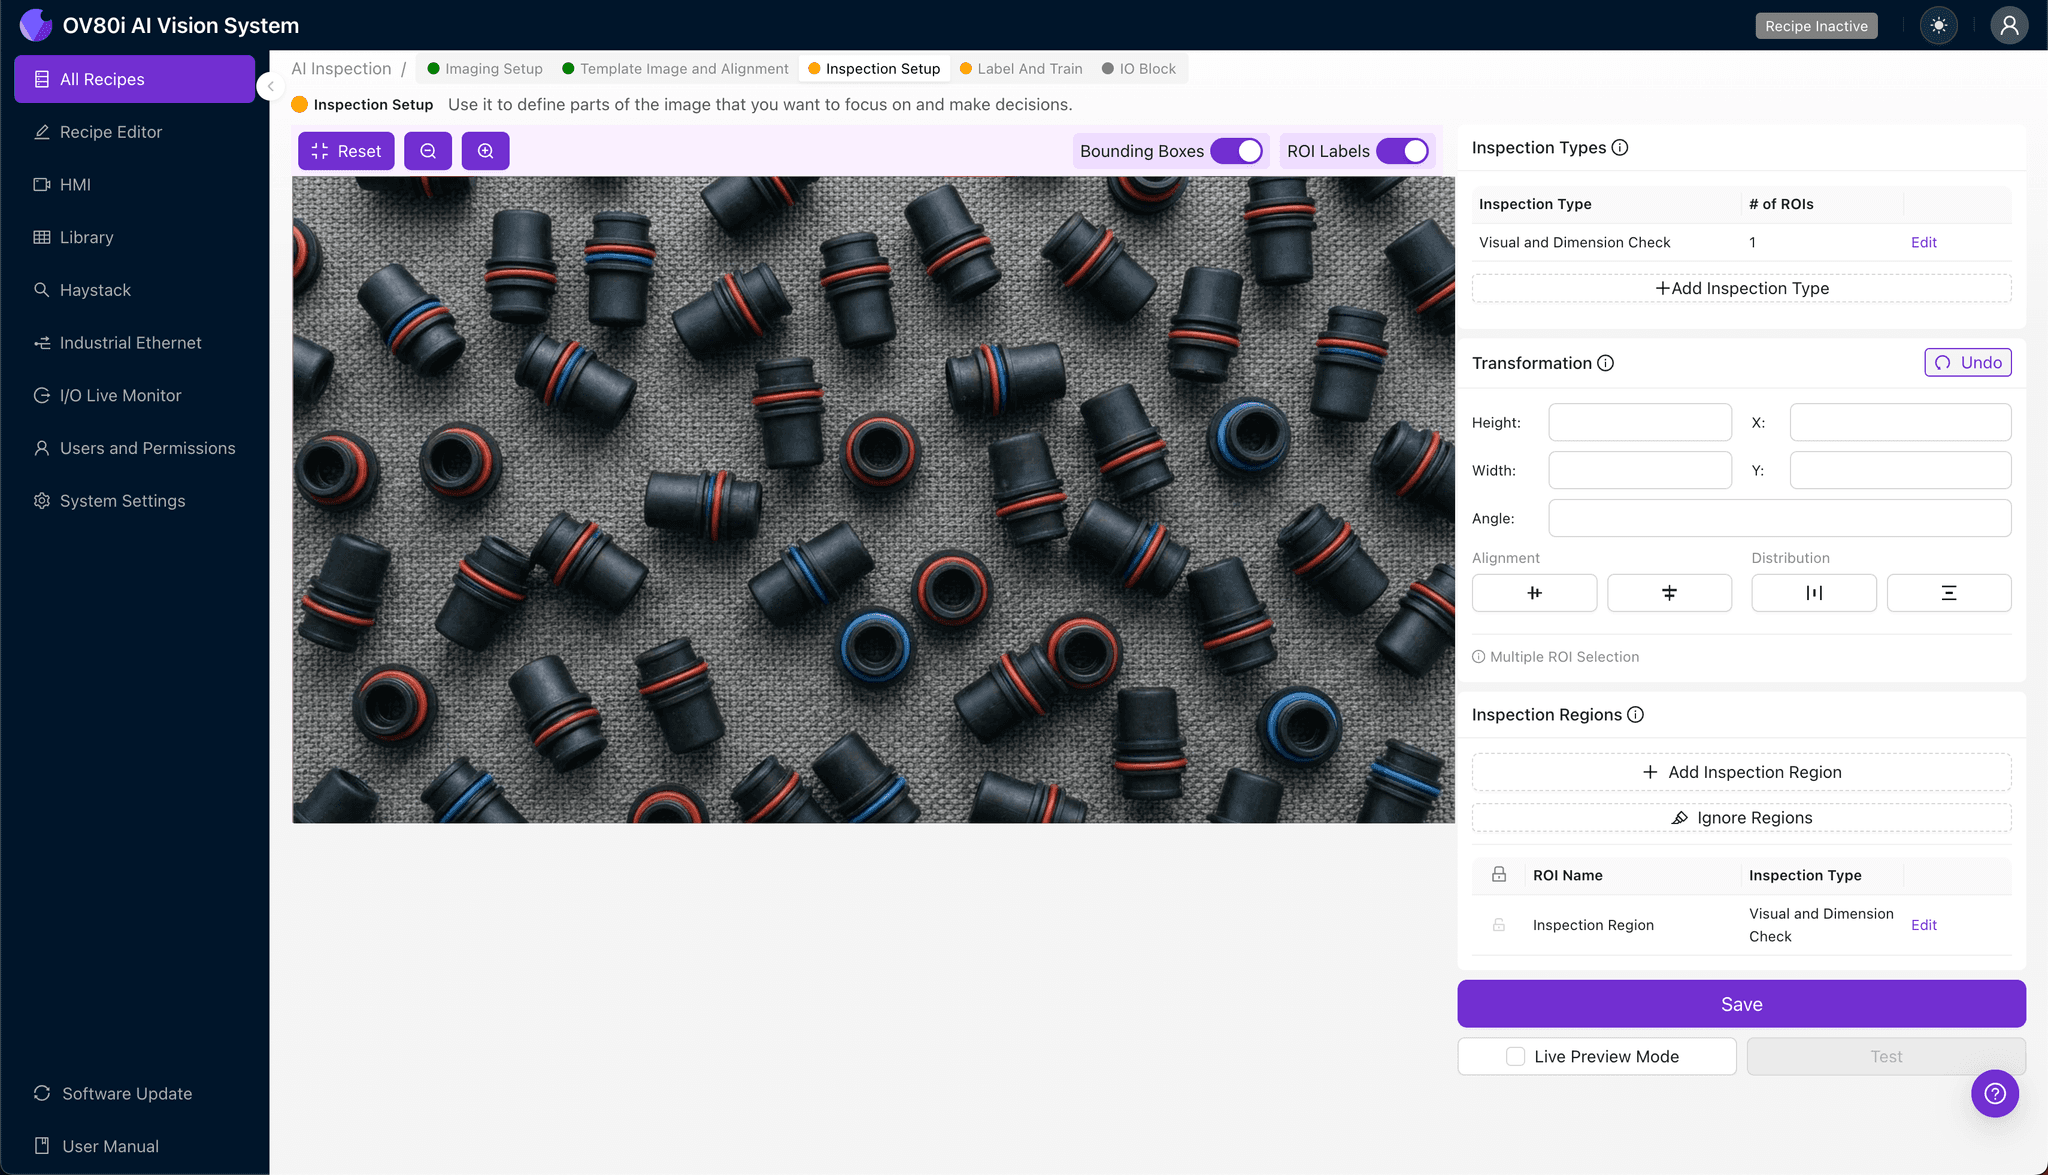Image resolution: width=2048 pixels, height=1175 pixels.
Task: Open the user profile avatar icon
Action: click(x=2008, y=26)
